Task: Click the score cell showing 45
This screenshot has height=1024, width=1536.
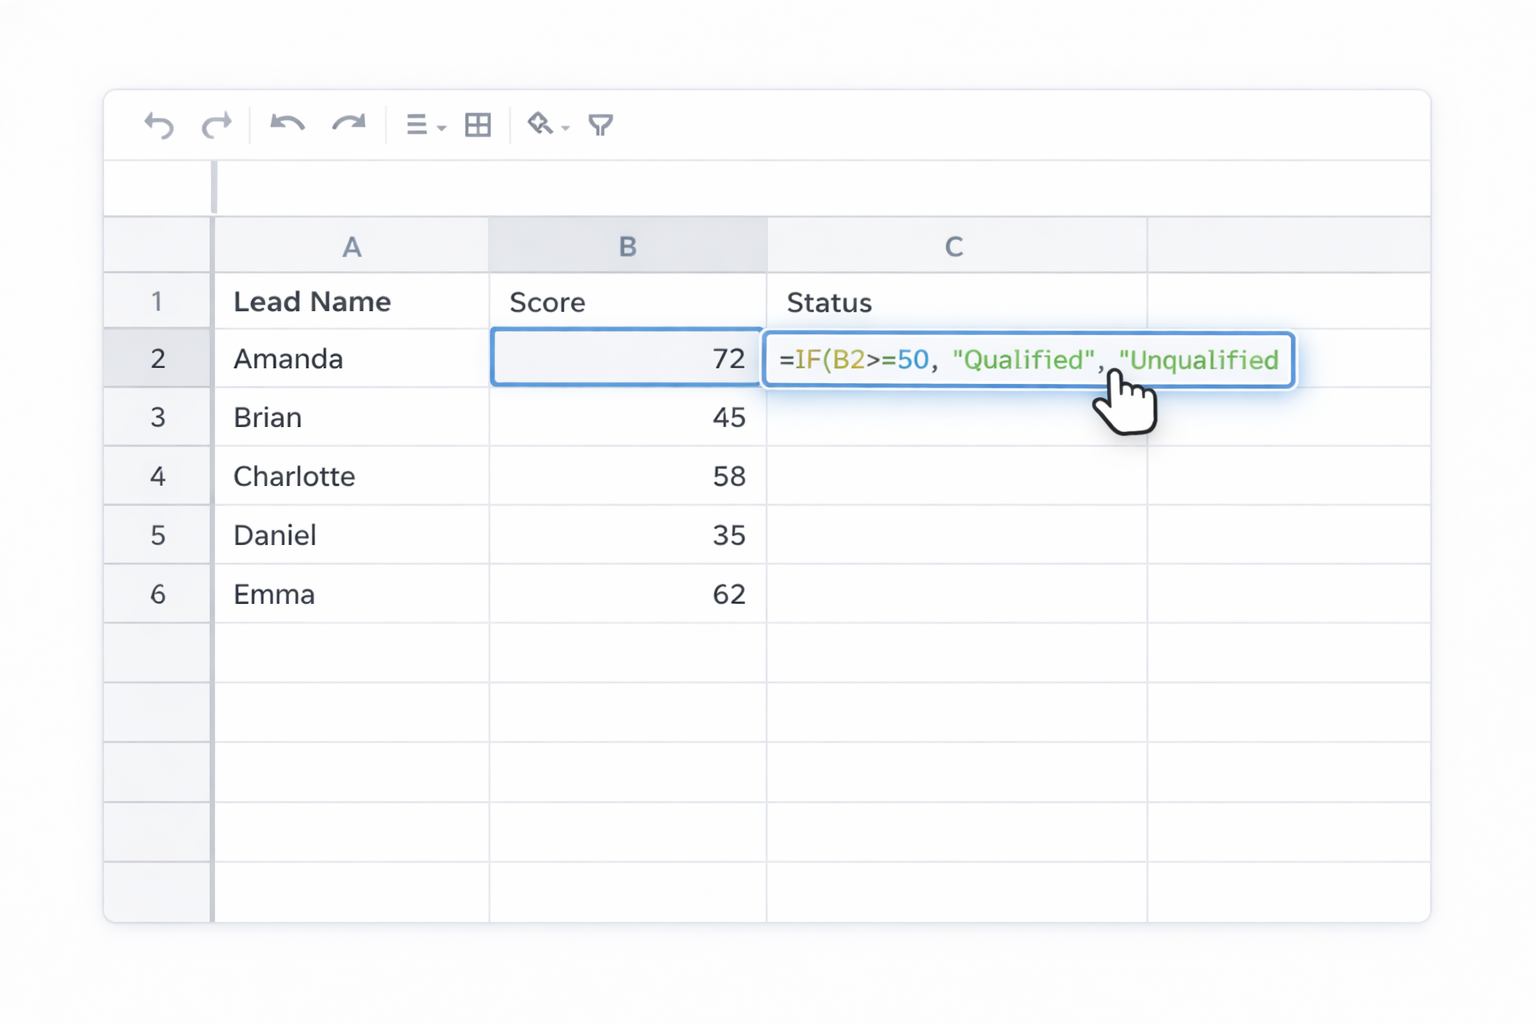Action: click(x=628, y=417)
